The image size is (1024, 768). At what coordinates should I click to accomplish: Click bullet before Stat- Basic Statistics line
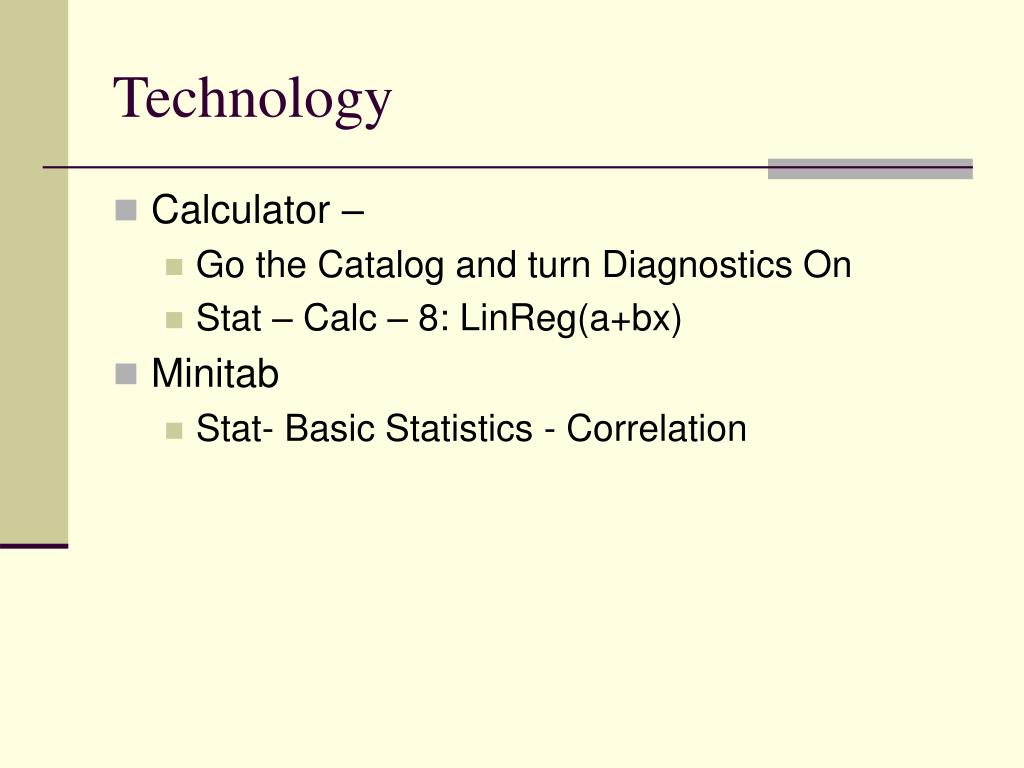click(174, 430)
